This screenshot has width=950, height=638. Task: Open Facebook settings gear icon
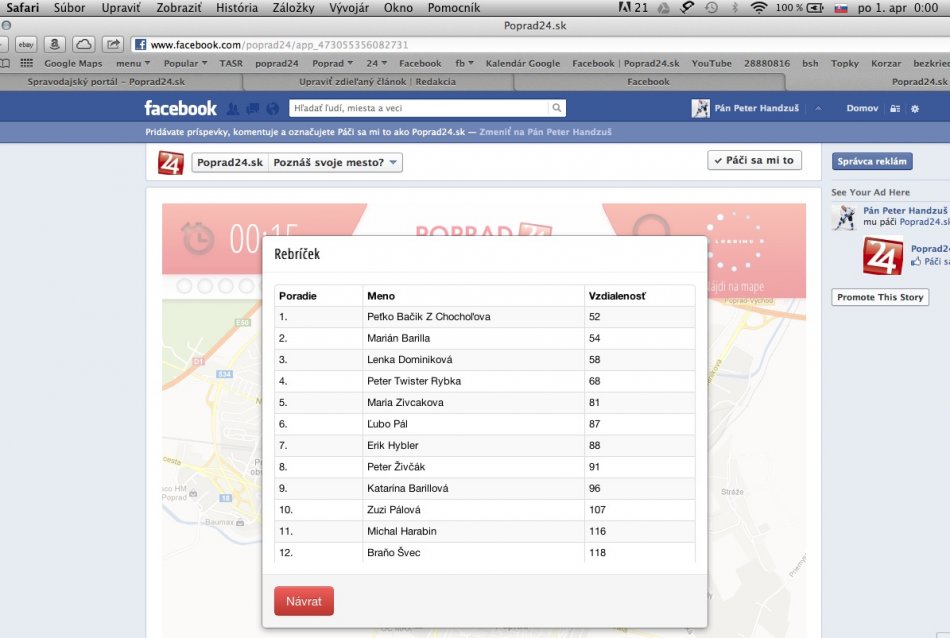(x=914, y=109)
